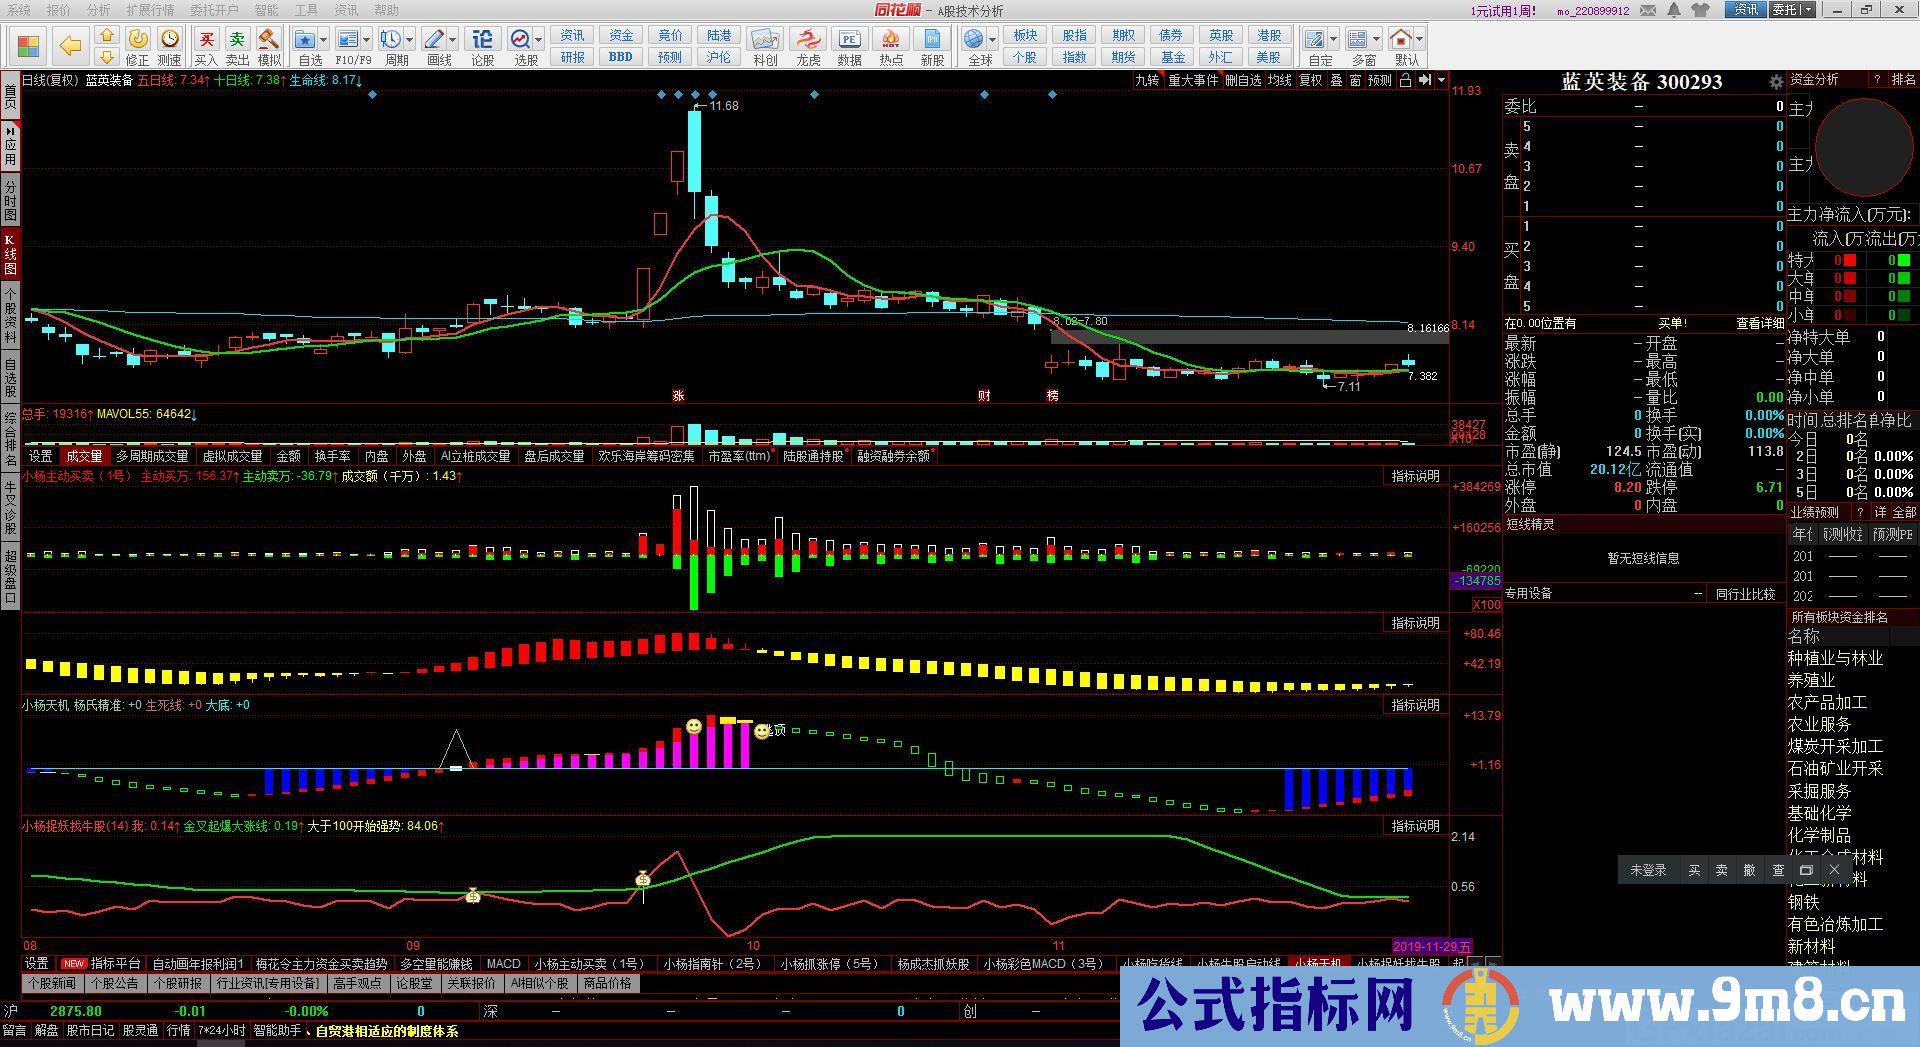Click the notification bell icon

pos(1673,10)
